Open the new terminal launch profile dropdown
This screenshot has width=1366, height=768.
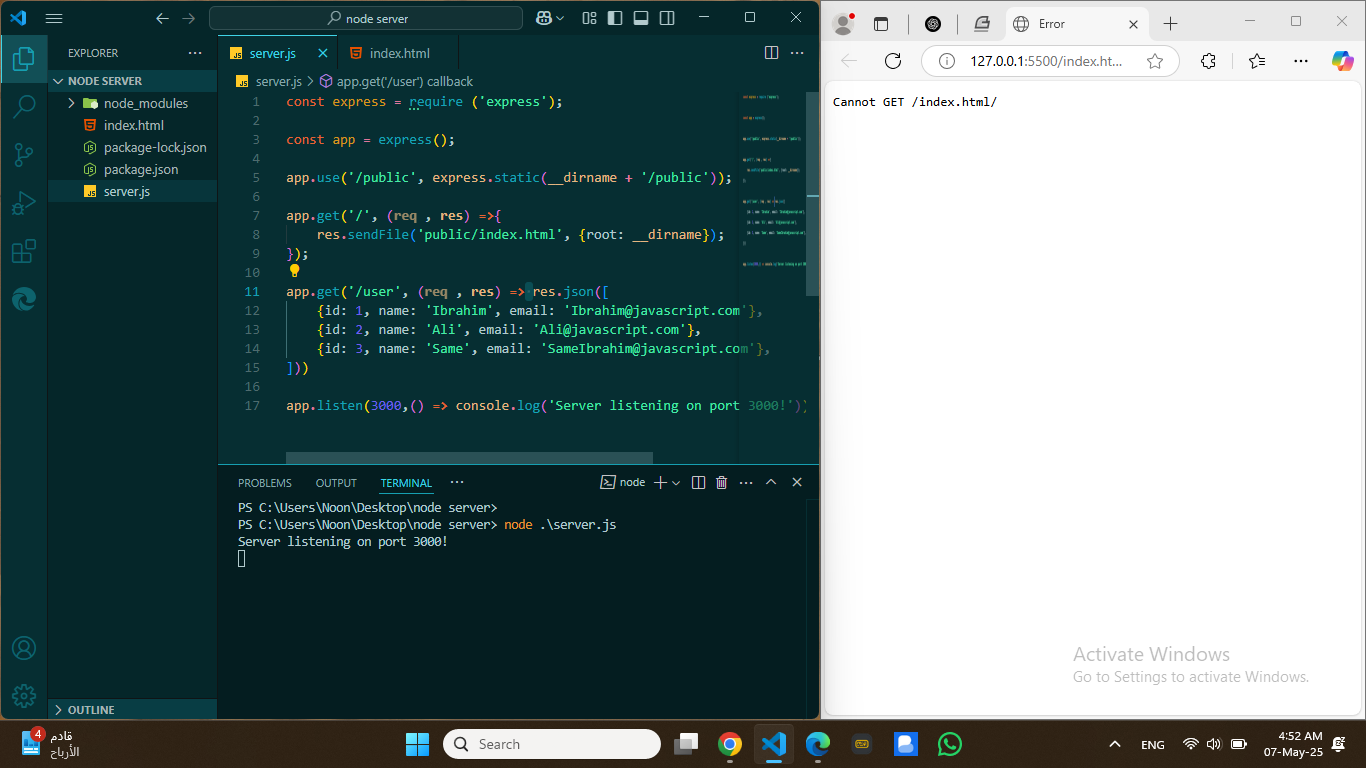(x=677, y=483)
